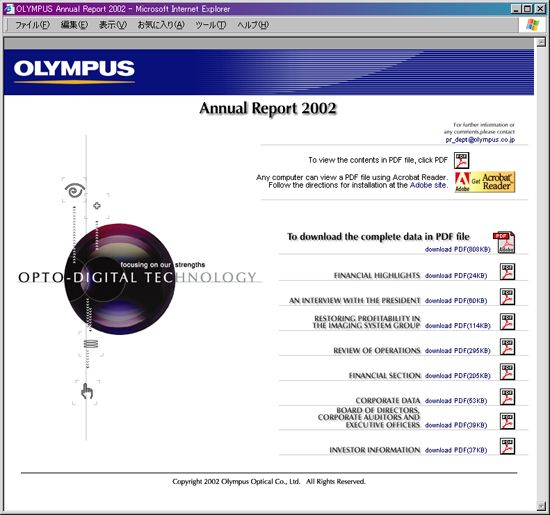Click the pr_dept@olympus.co.jp email link
Screen dimensions: 550x515
480,140
